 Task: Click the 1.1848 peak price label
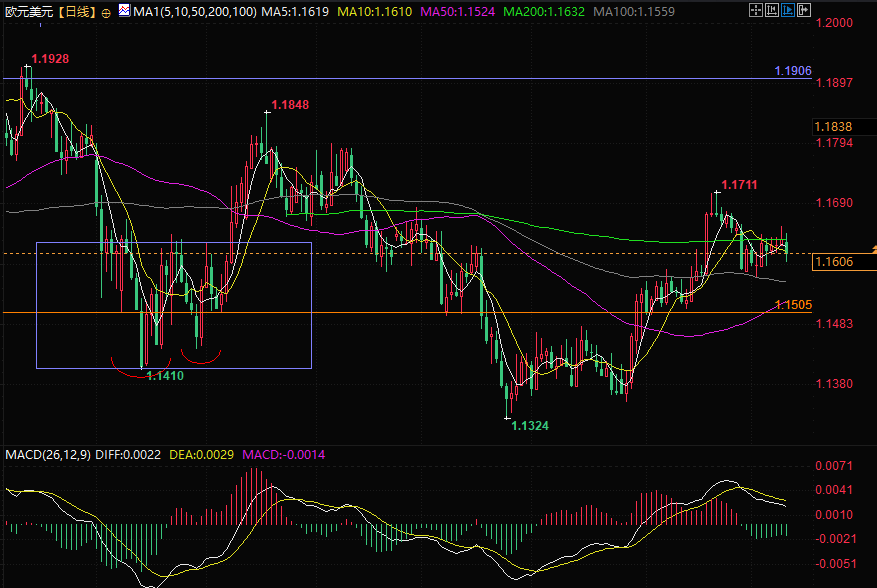pyautogui.click(x=290, y=105)
